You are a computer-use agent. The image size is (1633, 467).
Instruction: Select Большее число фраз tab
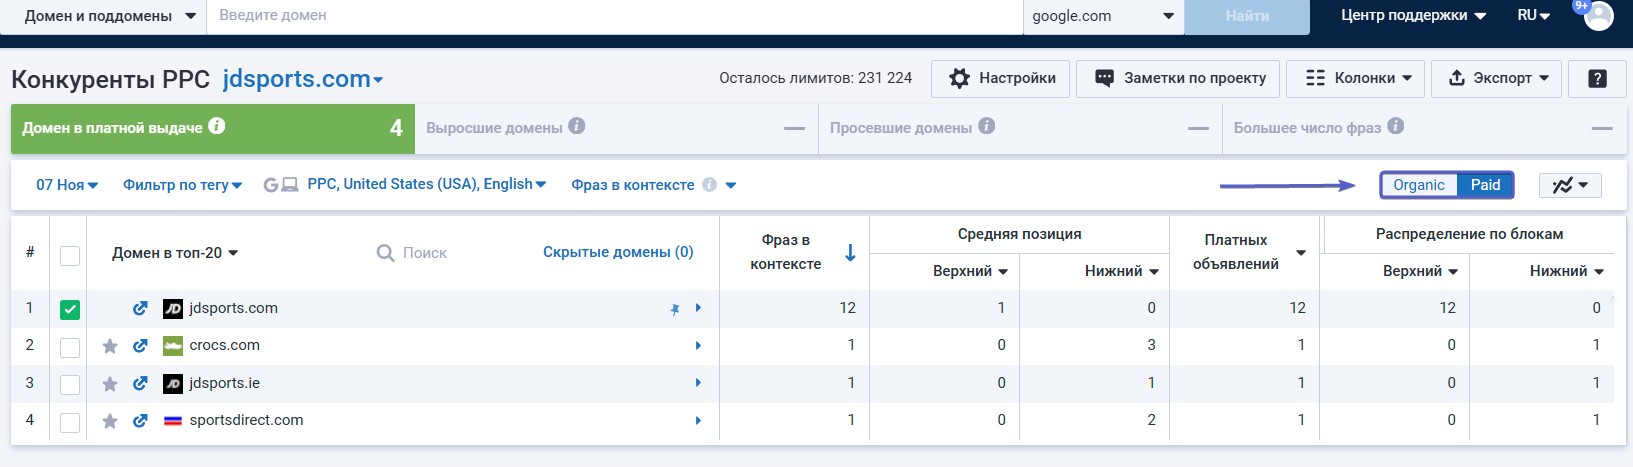(1423, 128)
